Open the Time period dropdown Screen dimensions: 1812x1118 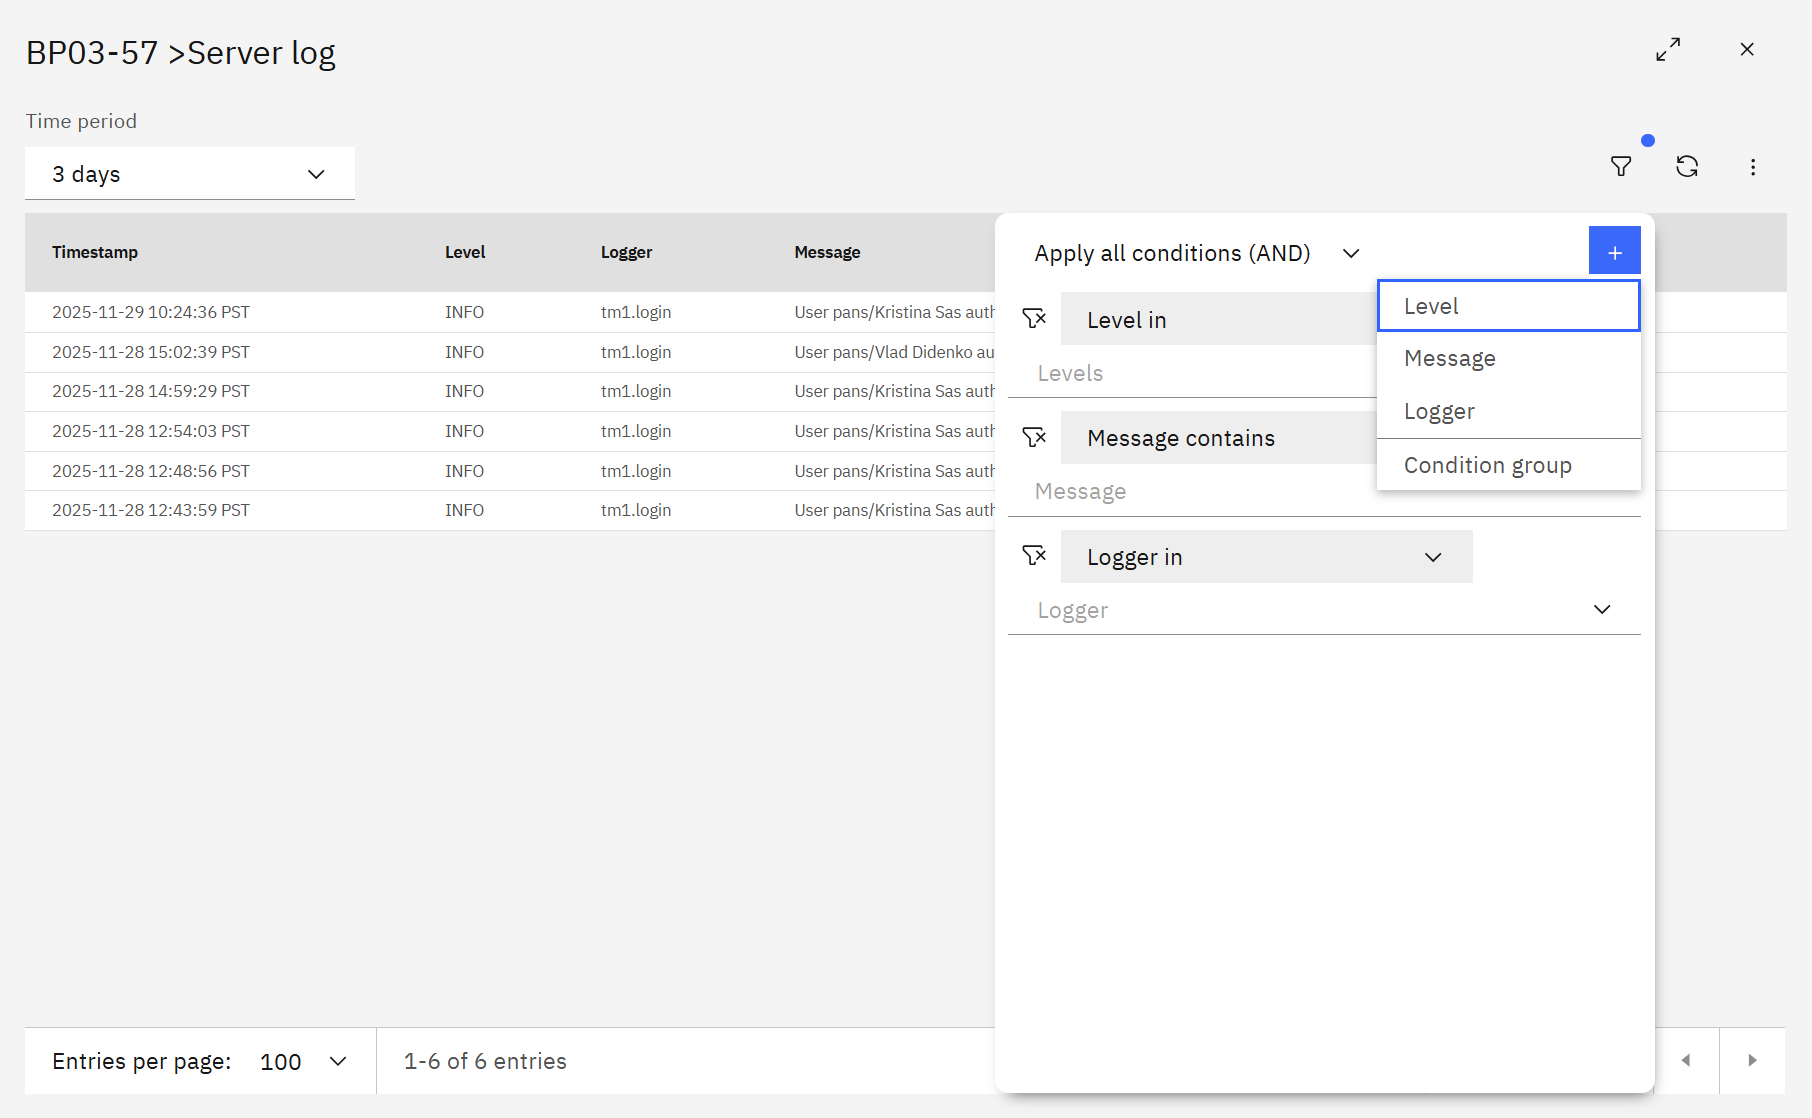tap(190, 174)
